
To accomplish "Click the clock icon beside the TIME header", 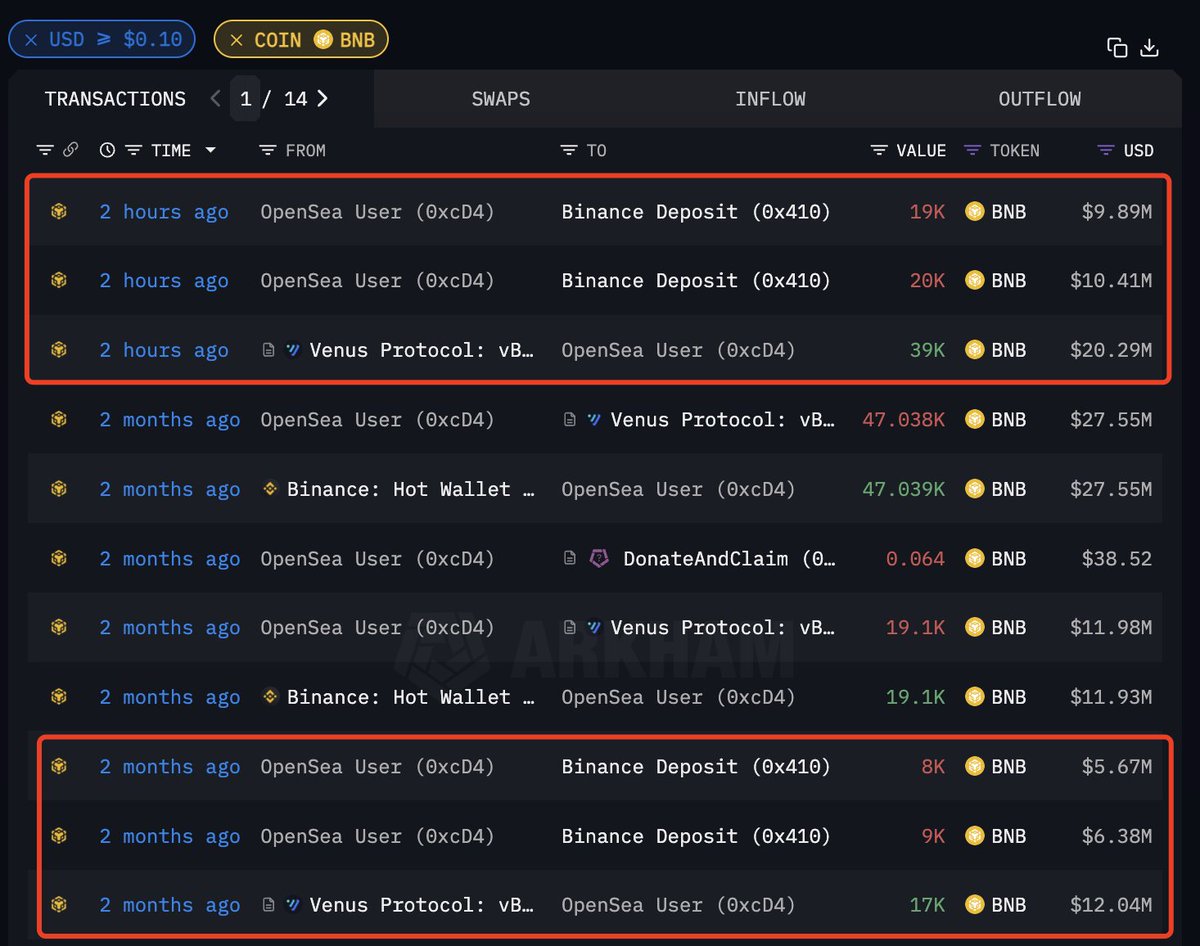I will (x=108, y=150).
